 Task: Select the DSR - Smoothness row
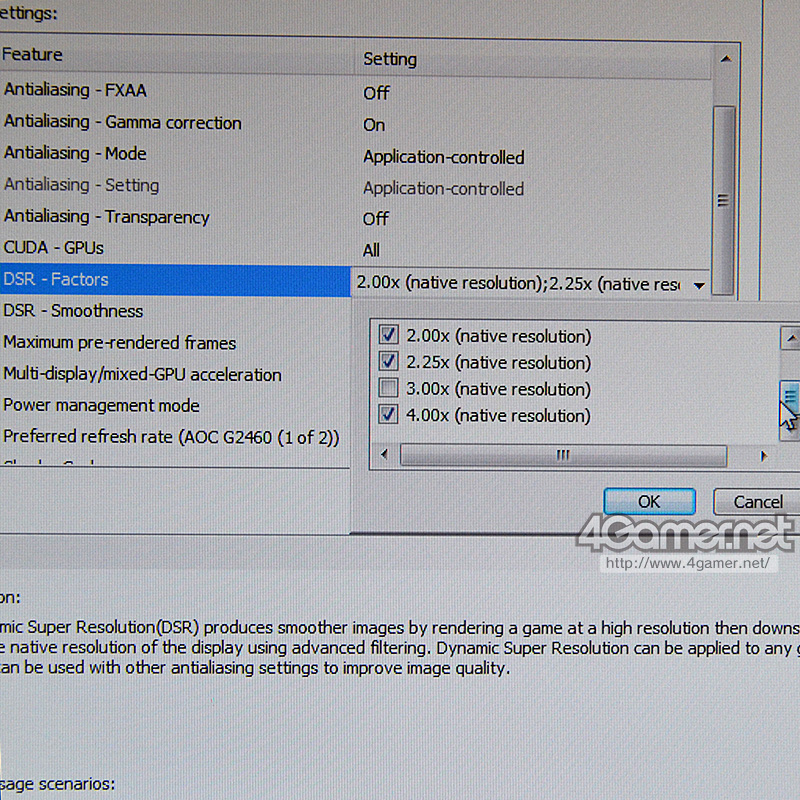(175, 311)
